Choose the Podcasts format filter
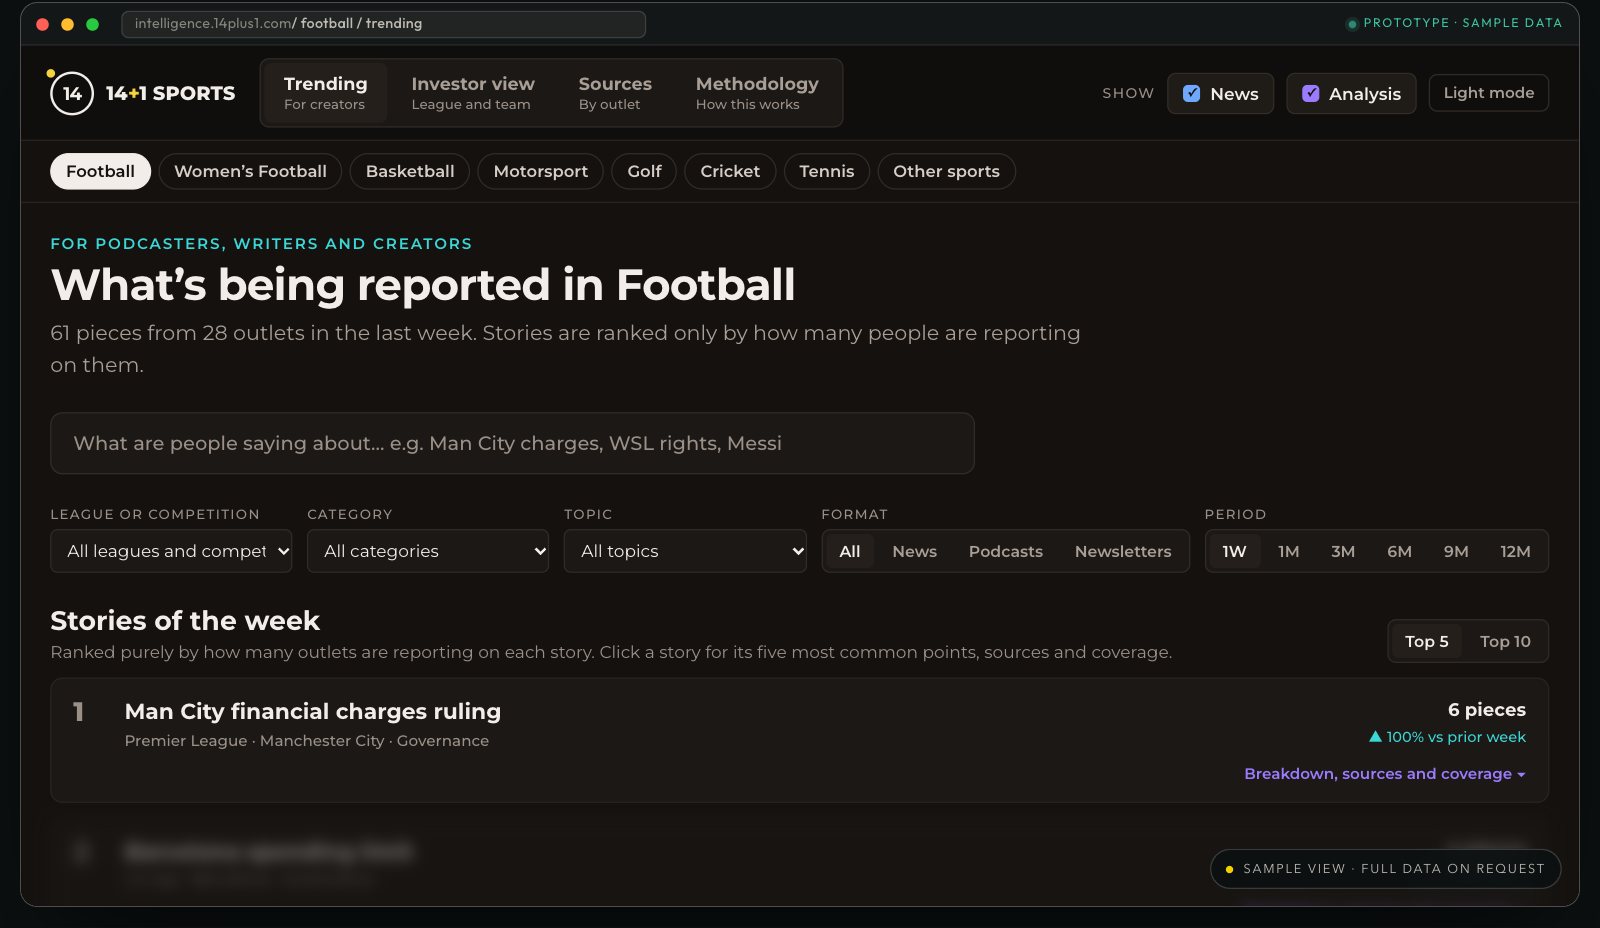1600x928 pixels. click(x=1005, y=551)
